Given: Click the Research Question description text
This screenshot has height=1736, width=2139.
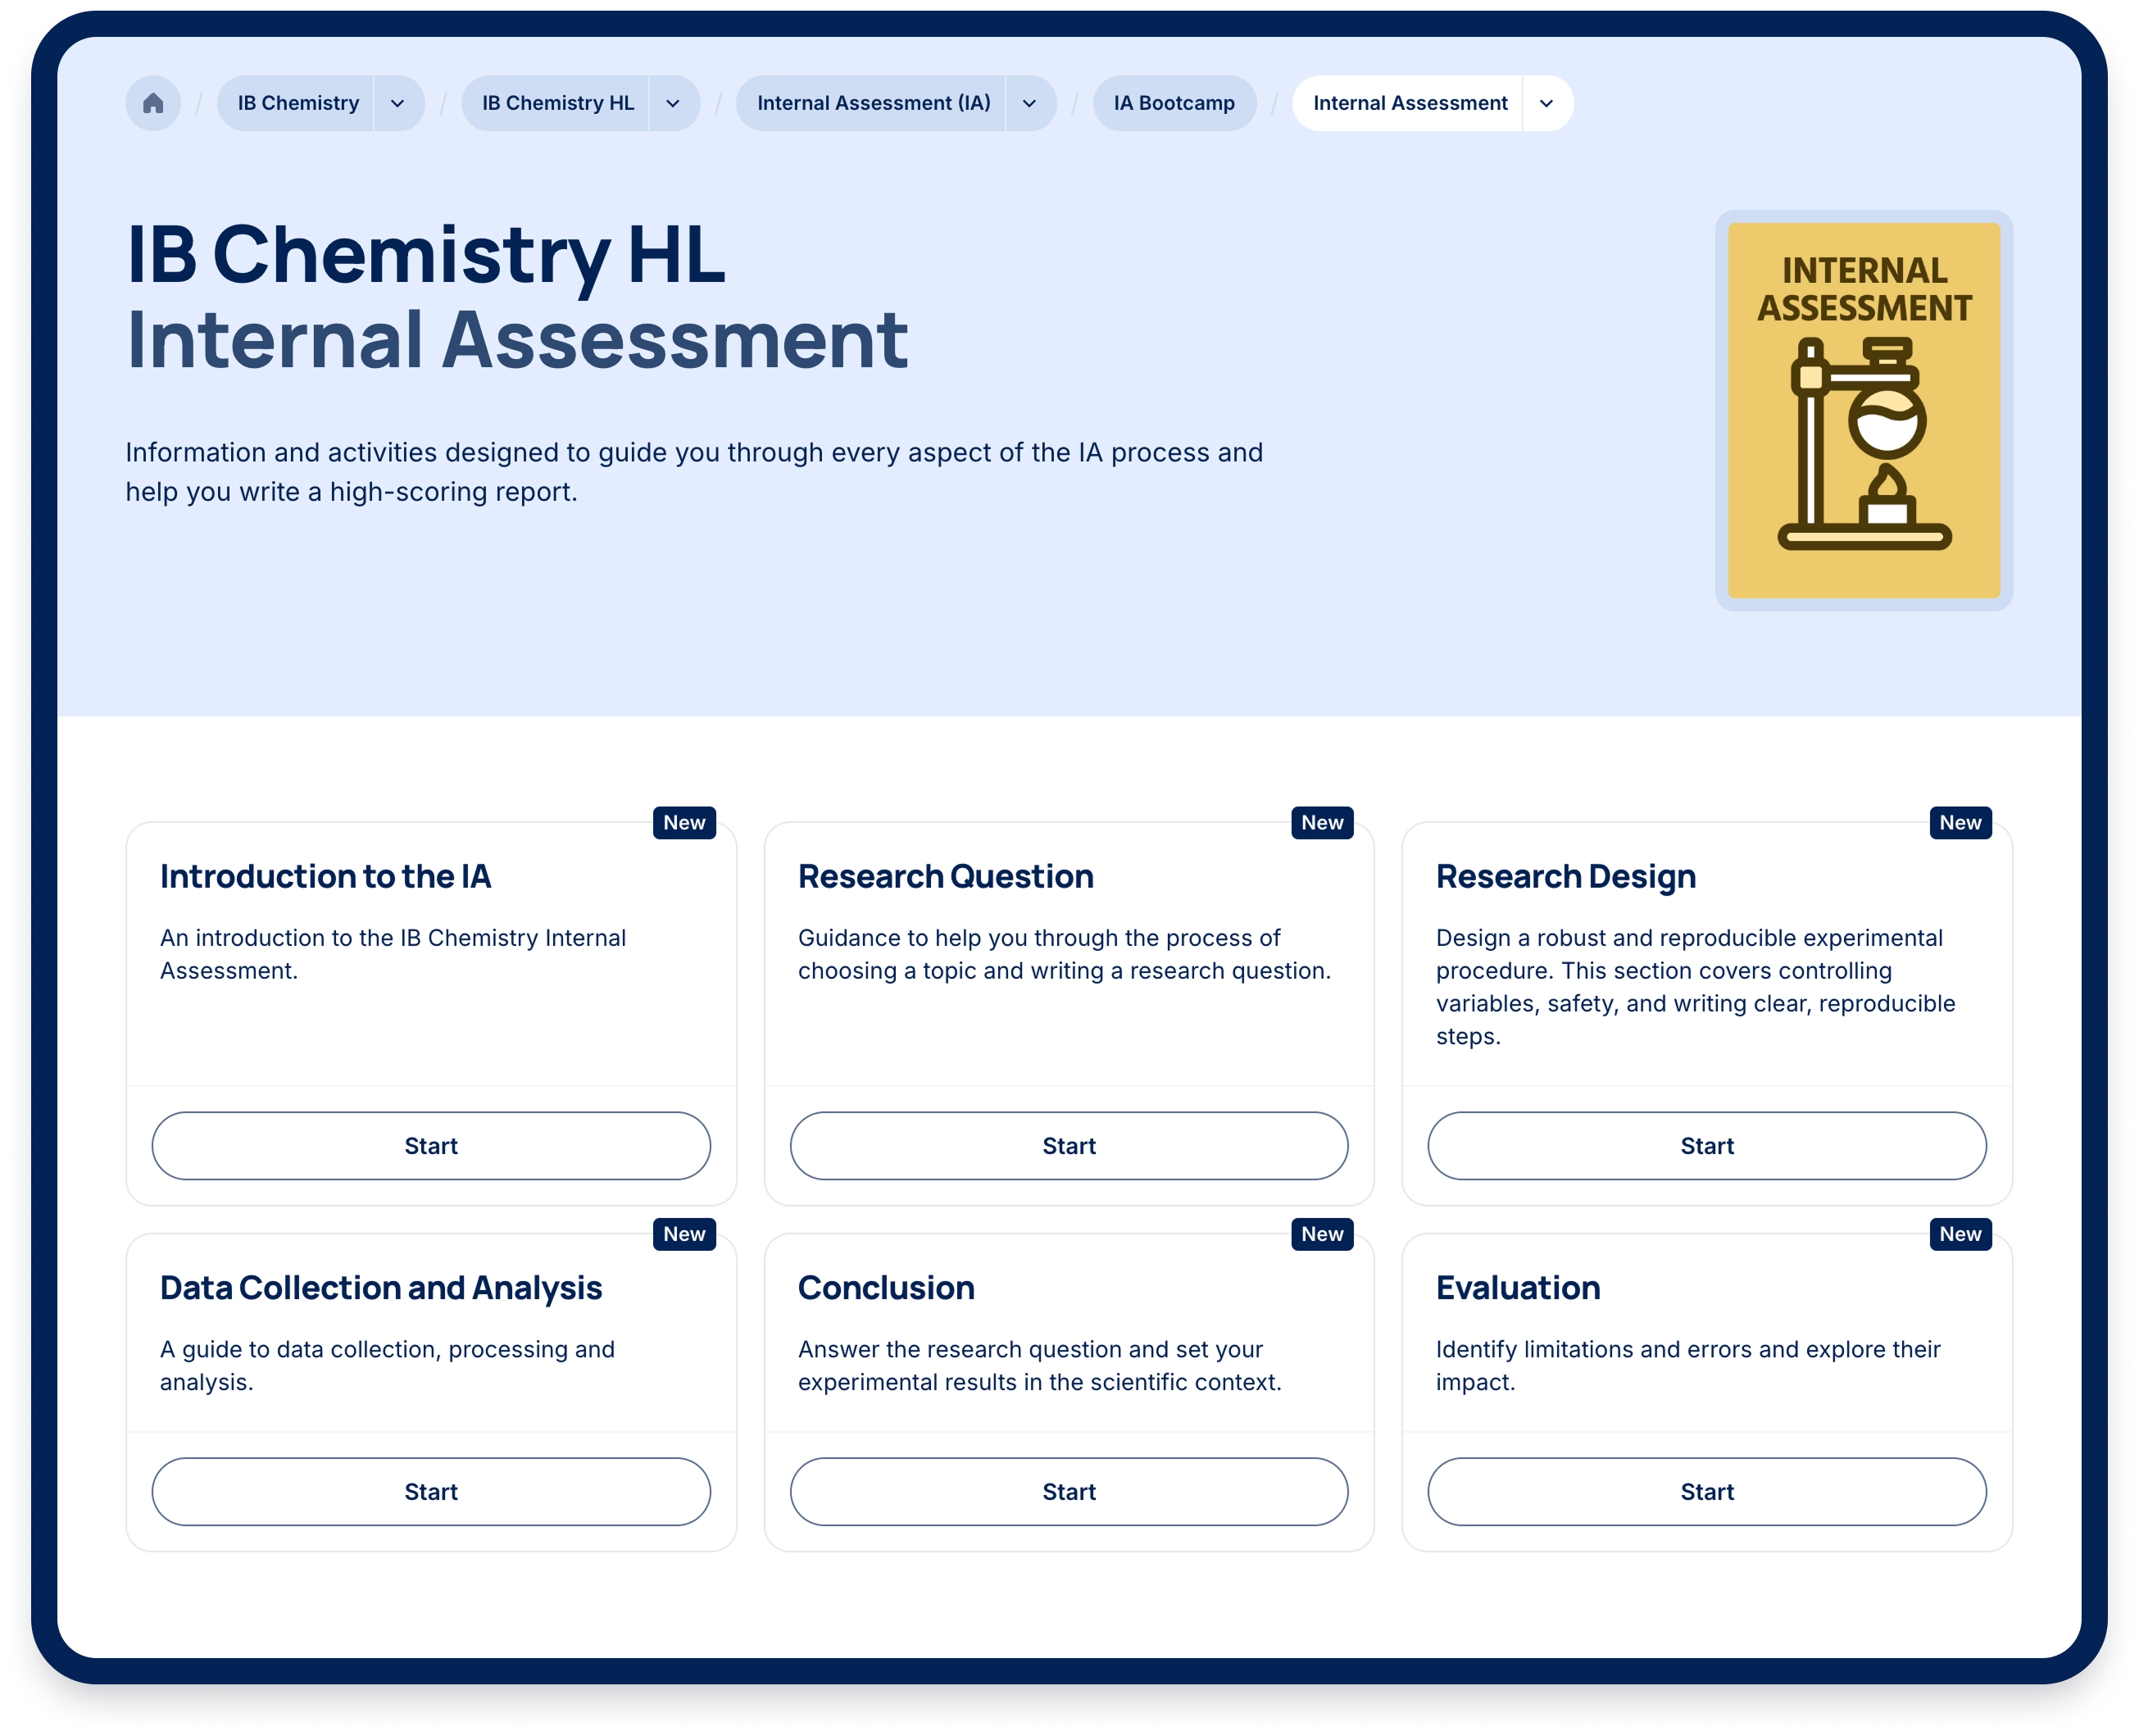Looking at the screenshot, I should coord(1064,954).
